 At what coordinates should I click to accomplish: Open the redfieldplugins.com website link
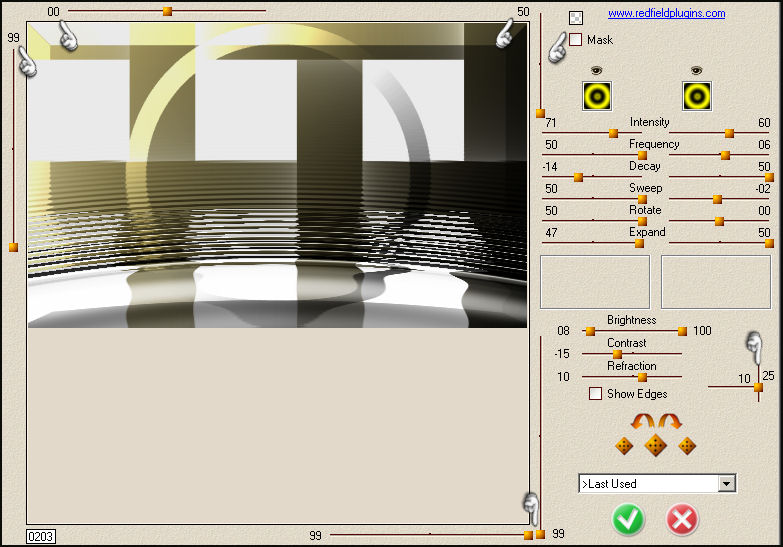[666, 13]
